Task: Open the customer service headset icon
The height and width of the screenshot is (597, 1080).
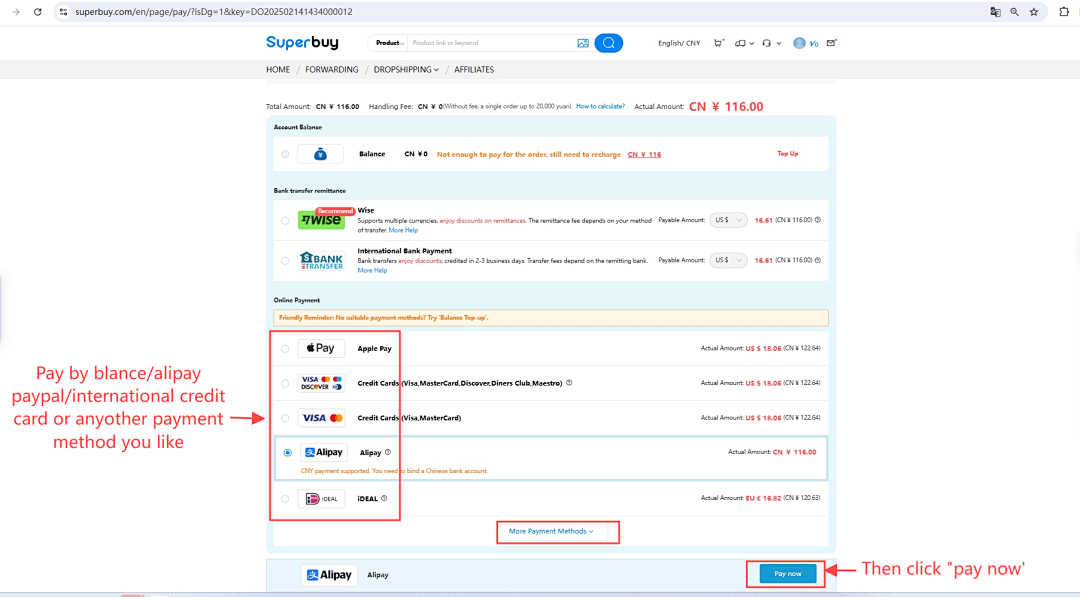Action: (767, 43)
